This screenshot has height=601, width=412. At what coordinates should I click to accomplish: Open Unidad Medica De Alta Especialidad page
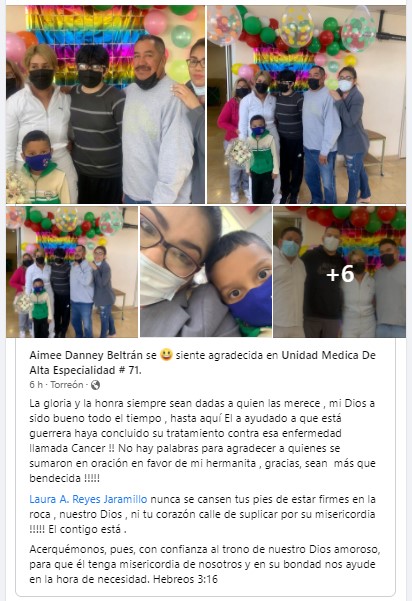point(202,363)
